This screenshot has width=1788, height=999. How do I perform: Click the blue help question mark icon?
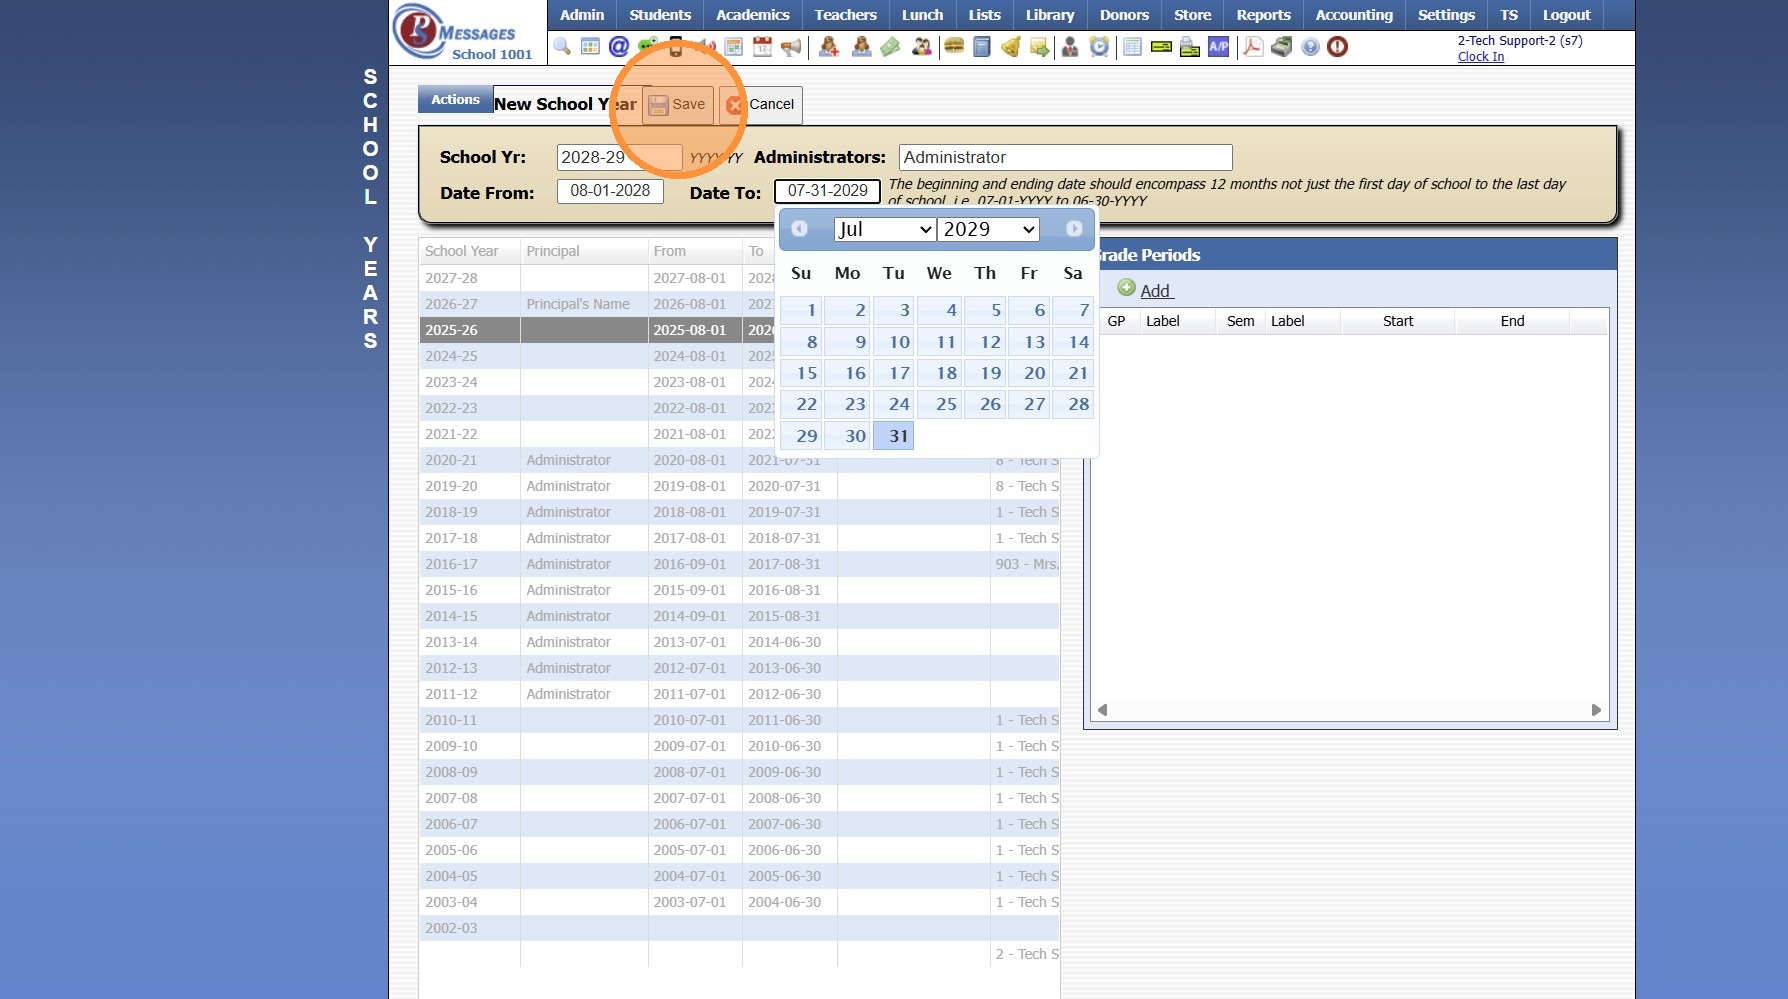click(1310, 47)
